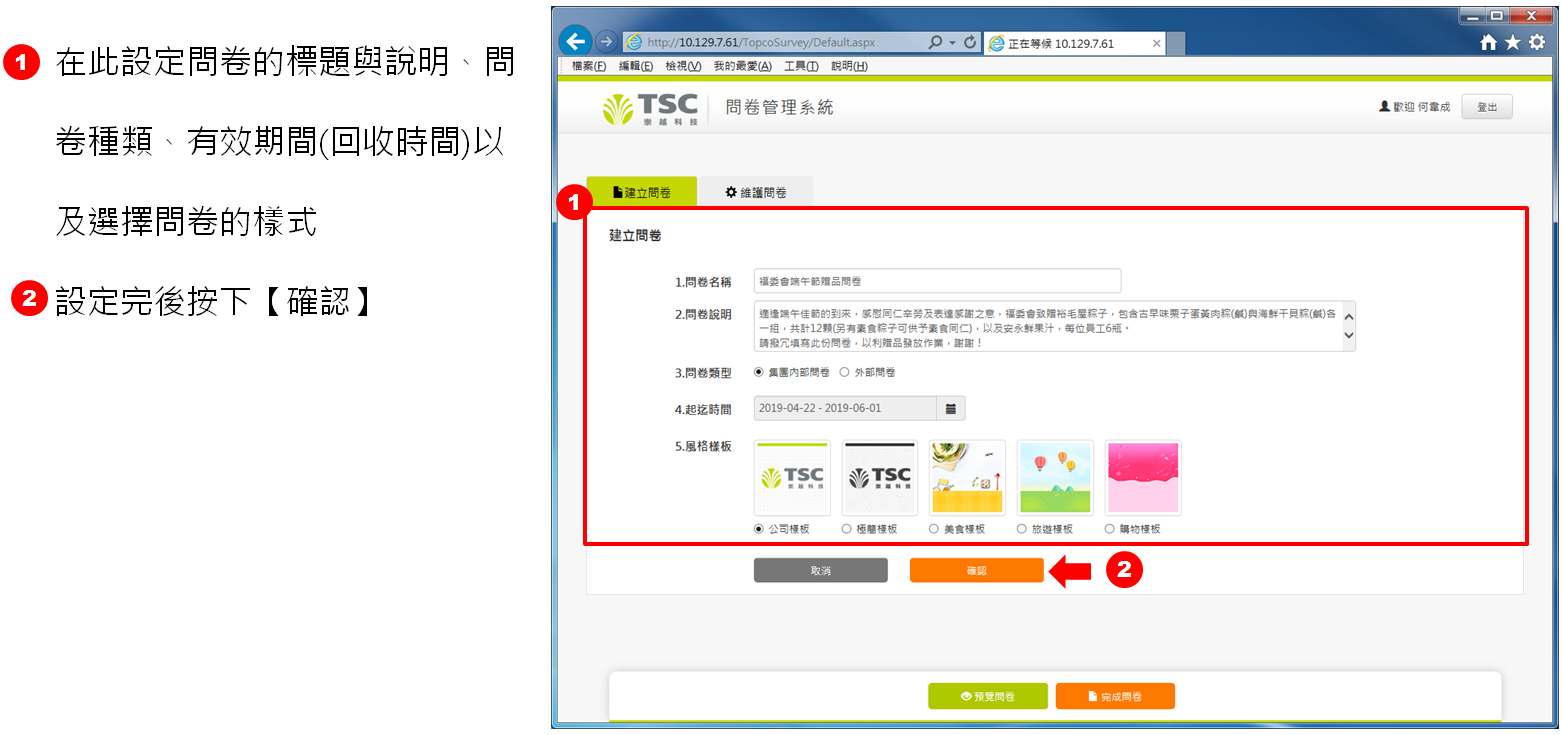Open the 工具(T) menu

pyautogui.click(x=801, y=66)
